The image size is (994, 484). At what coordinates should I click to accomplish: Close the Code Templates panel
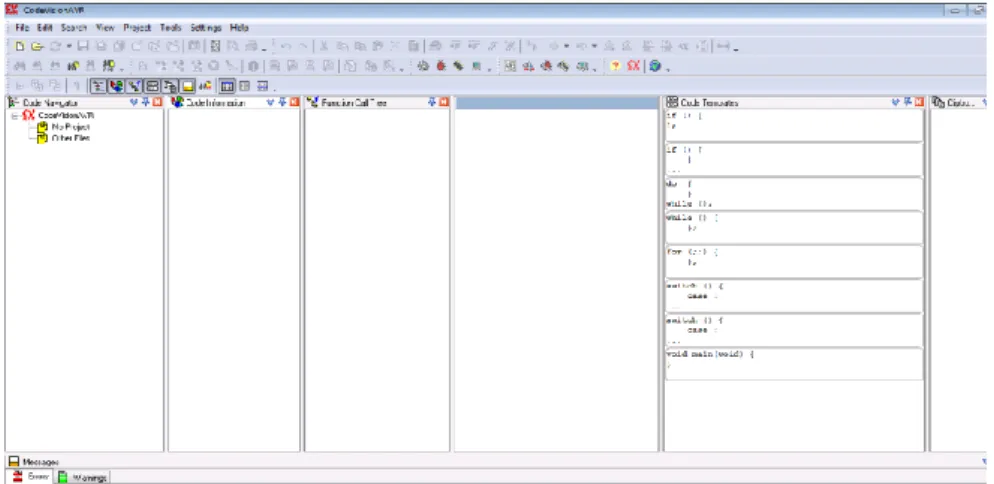click(x=919, y=102)
